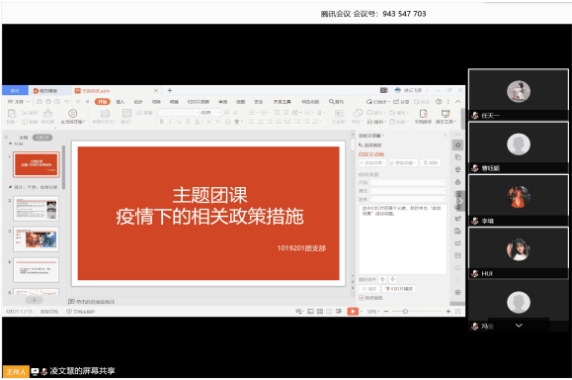Screen dimensions: 572x380
Task: Click the zoom out minus icon
Action: coord(386,311)
